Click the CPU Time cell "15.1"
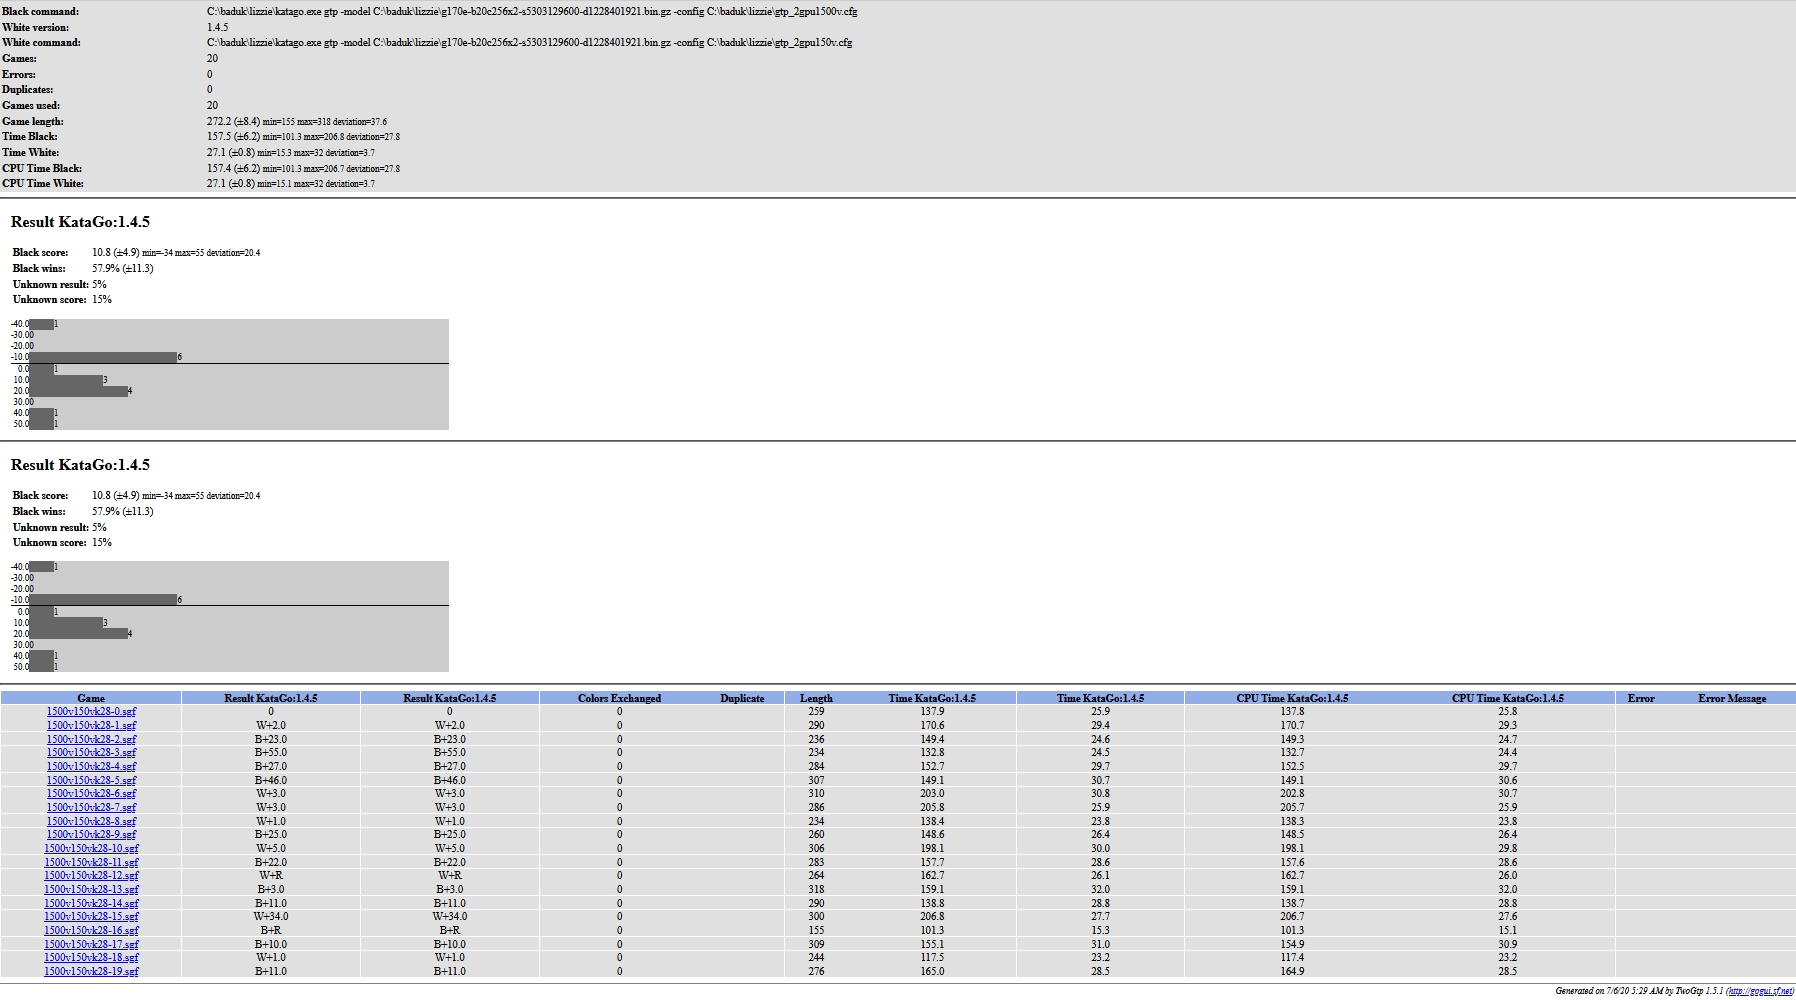 (x=1507, y=930)
